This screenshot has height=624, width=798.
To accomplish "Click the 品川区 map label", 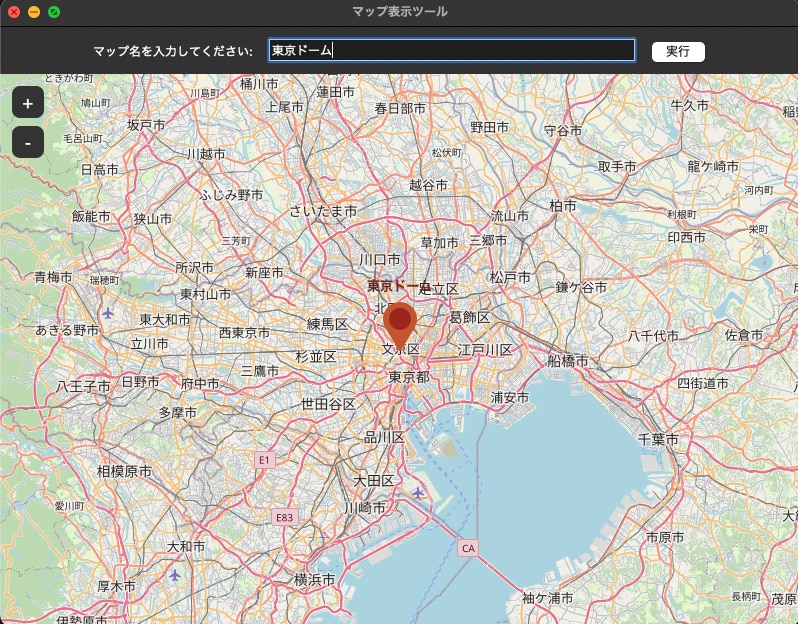I will point(385,437).
